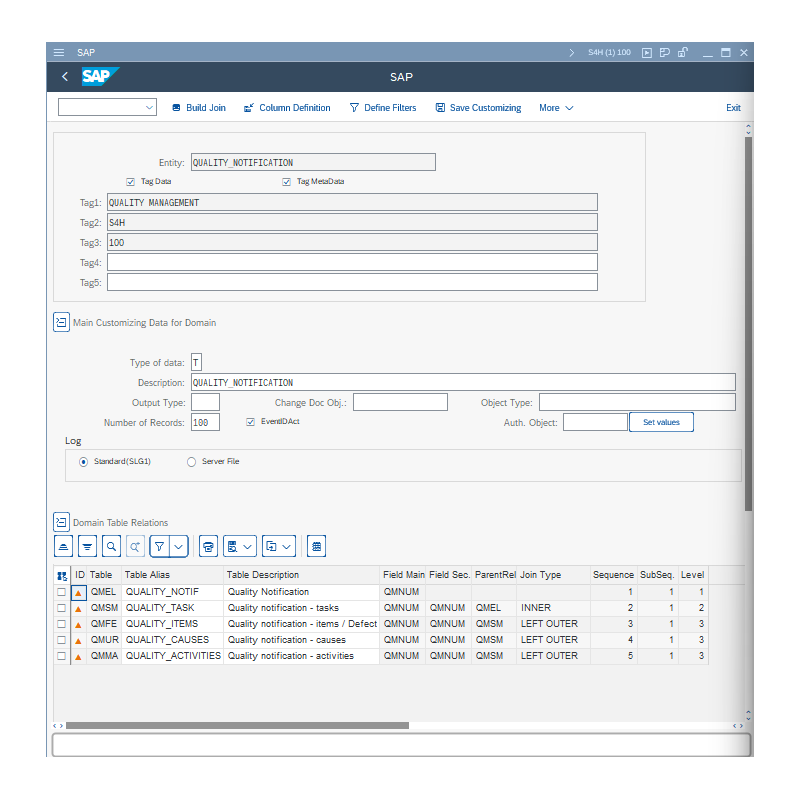Click the layout grid icon in table toolbar
800x800 pixels.
tap(316, 547)
